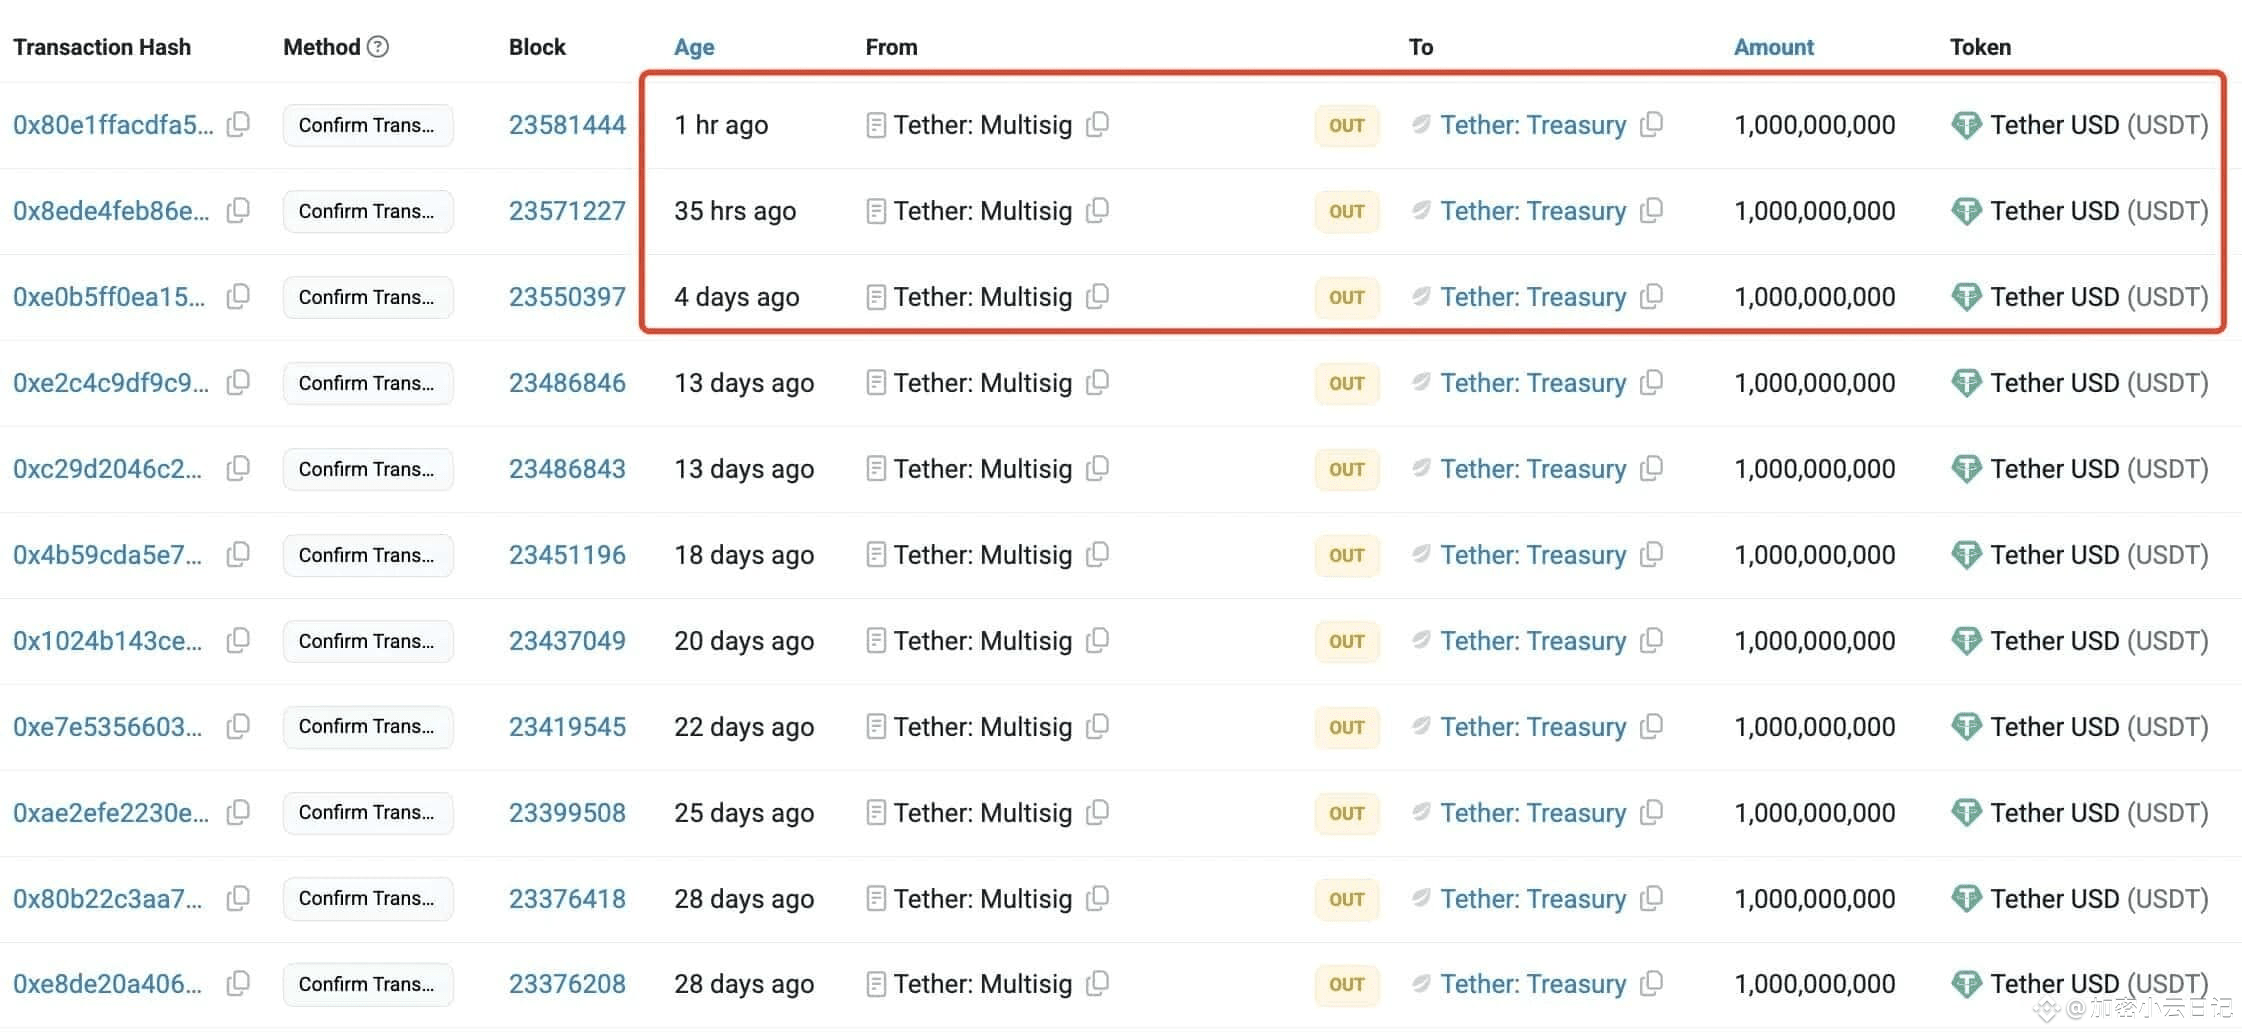The height and width of the screenshot is (1034, 2242).
Task: Copy Tether: Treasury address in 18 days ago row
Action: click(x=1651, y=554)
